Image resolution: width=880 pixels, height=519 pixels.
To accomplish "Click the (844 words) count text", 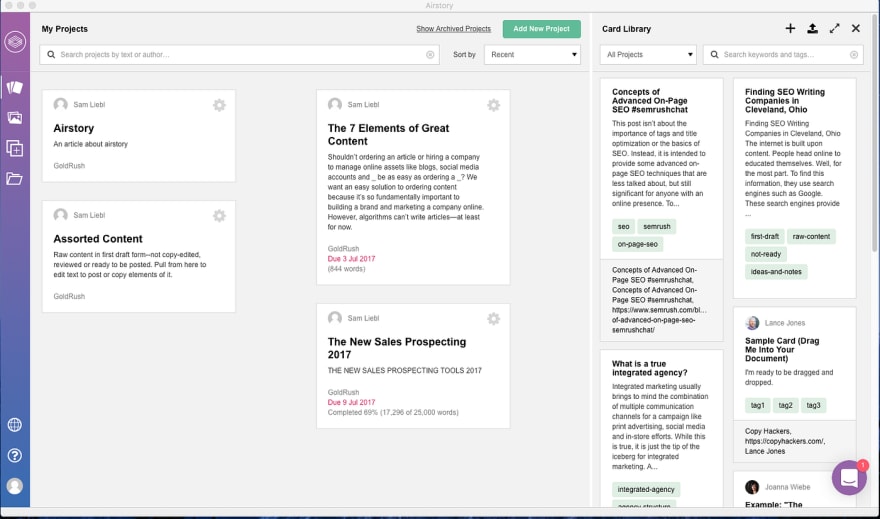I will 346,269.
